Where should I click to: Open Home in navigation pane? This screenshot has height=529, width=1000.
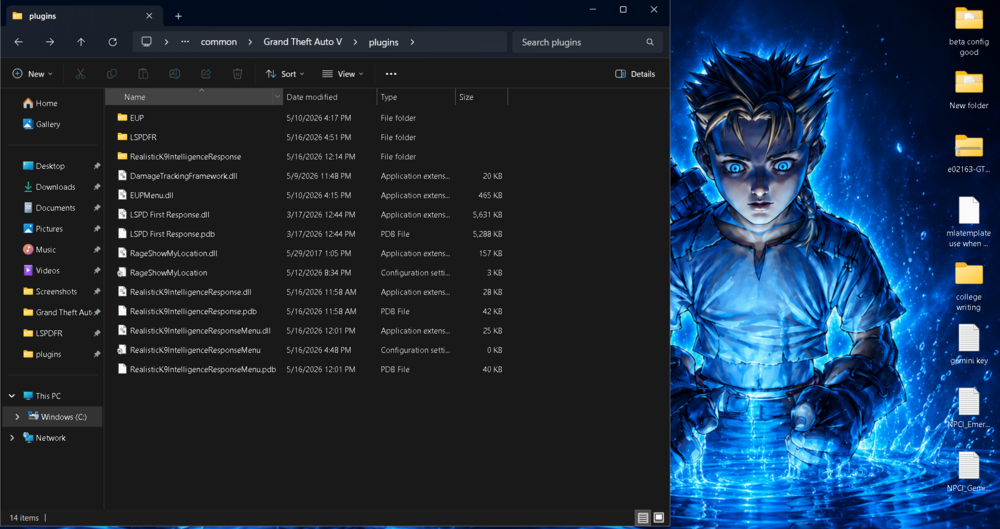click(40, 103)
